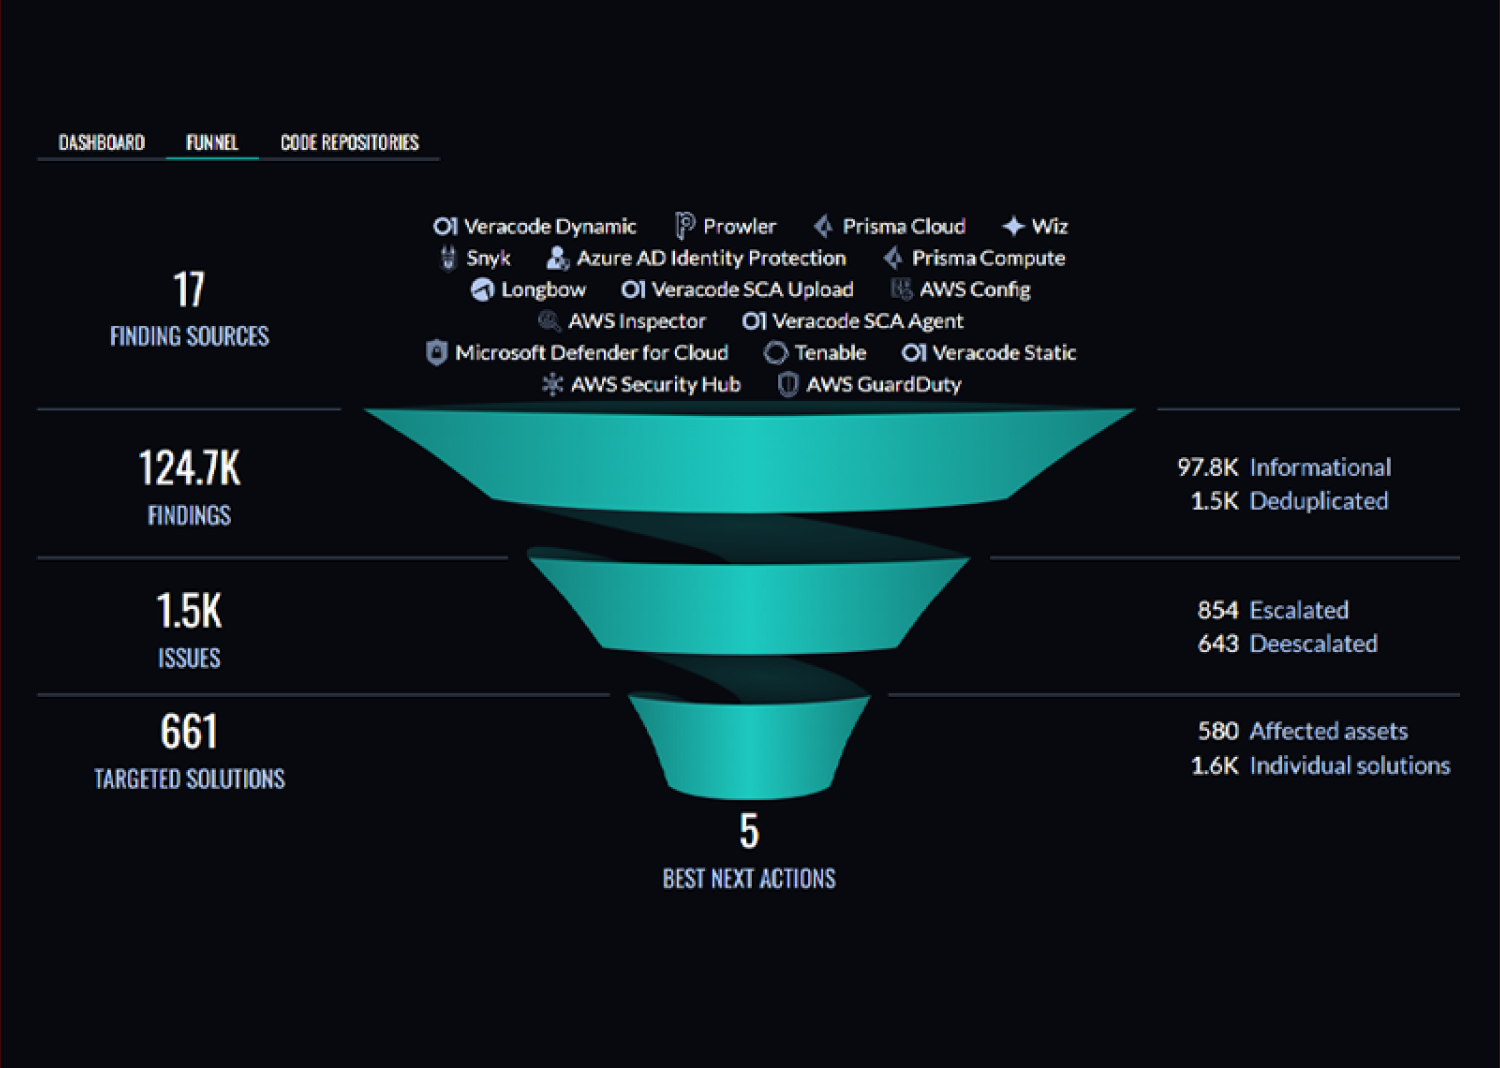
Task: Open the 17 Finding Sources stat
Action: pyautogui.click(x=189, y=310)
